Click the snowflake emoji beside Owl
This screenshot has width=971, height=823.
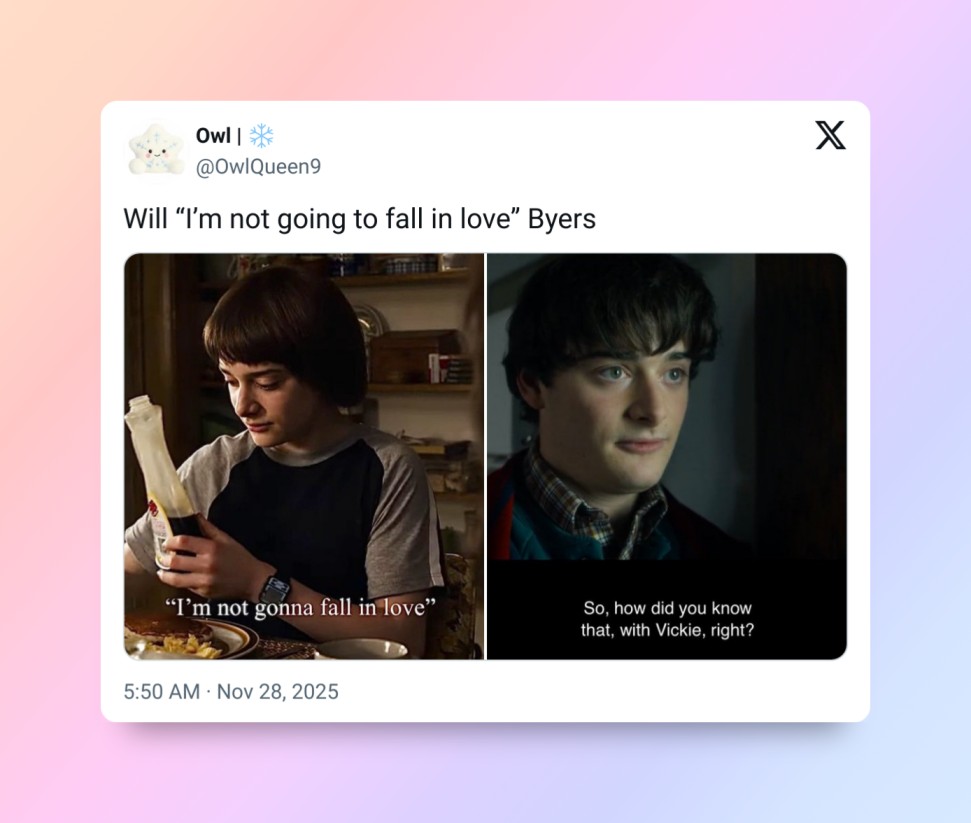tap(261, 136)
